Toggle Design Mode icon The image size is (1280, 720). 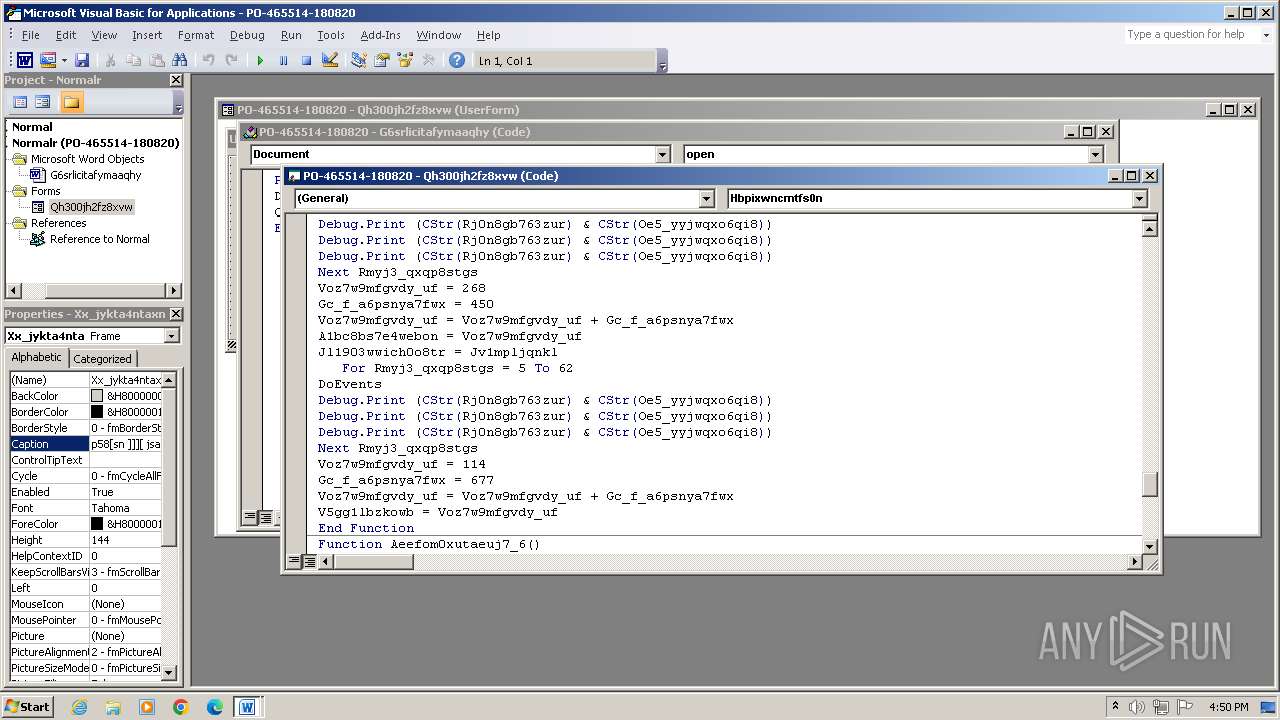330,61
